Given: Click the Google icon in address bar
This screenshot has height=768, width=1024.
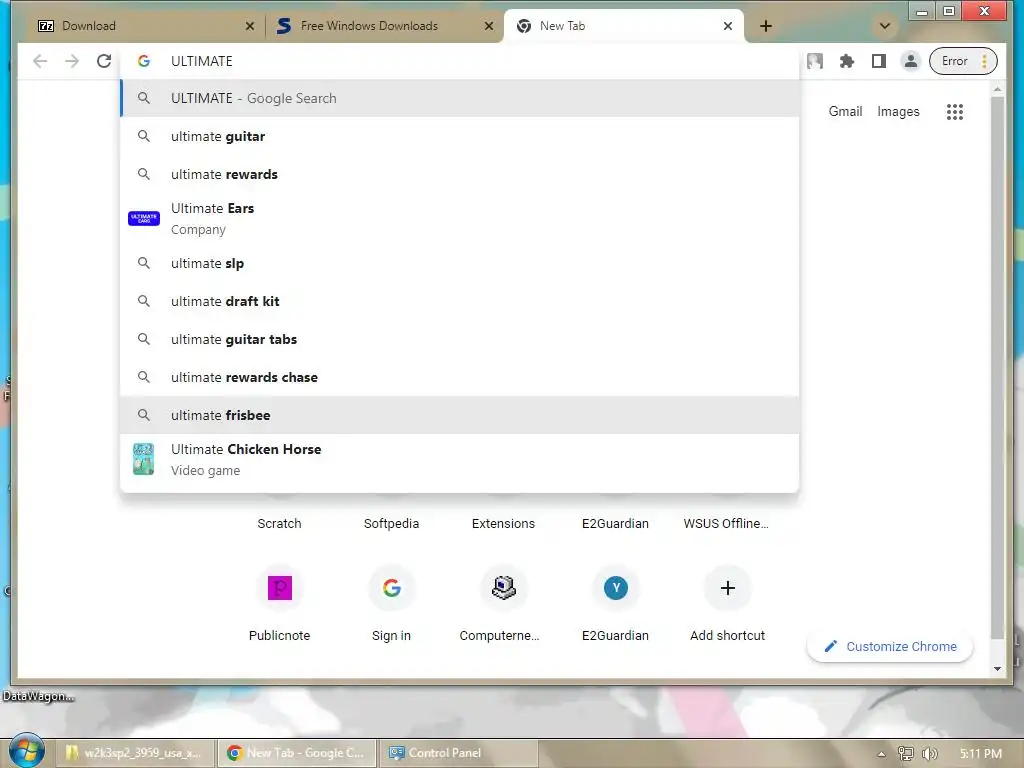Looking at the screenshot, I should click(144, 61).
